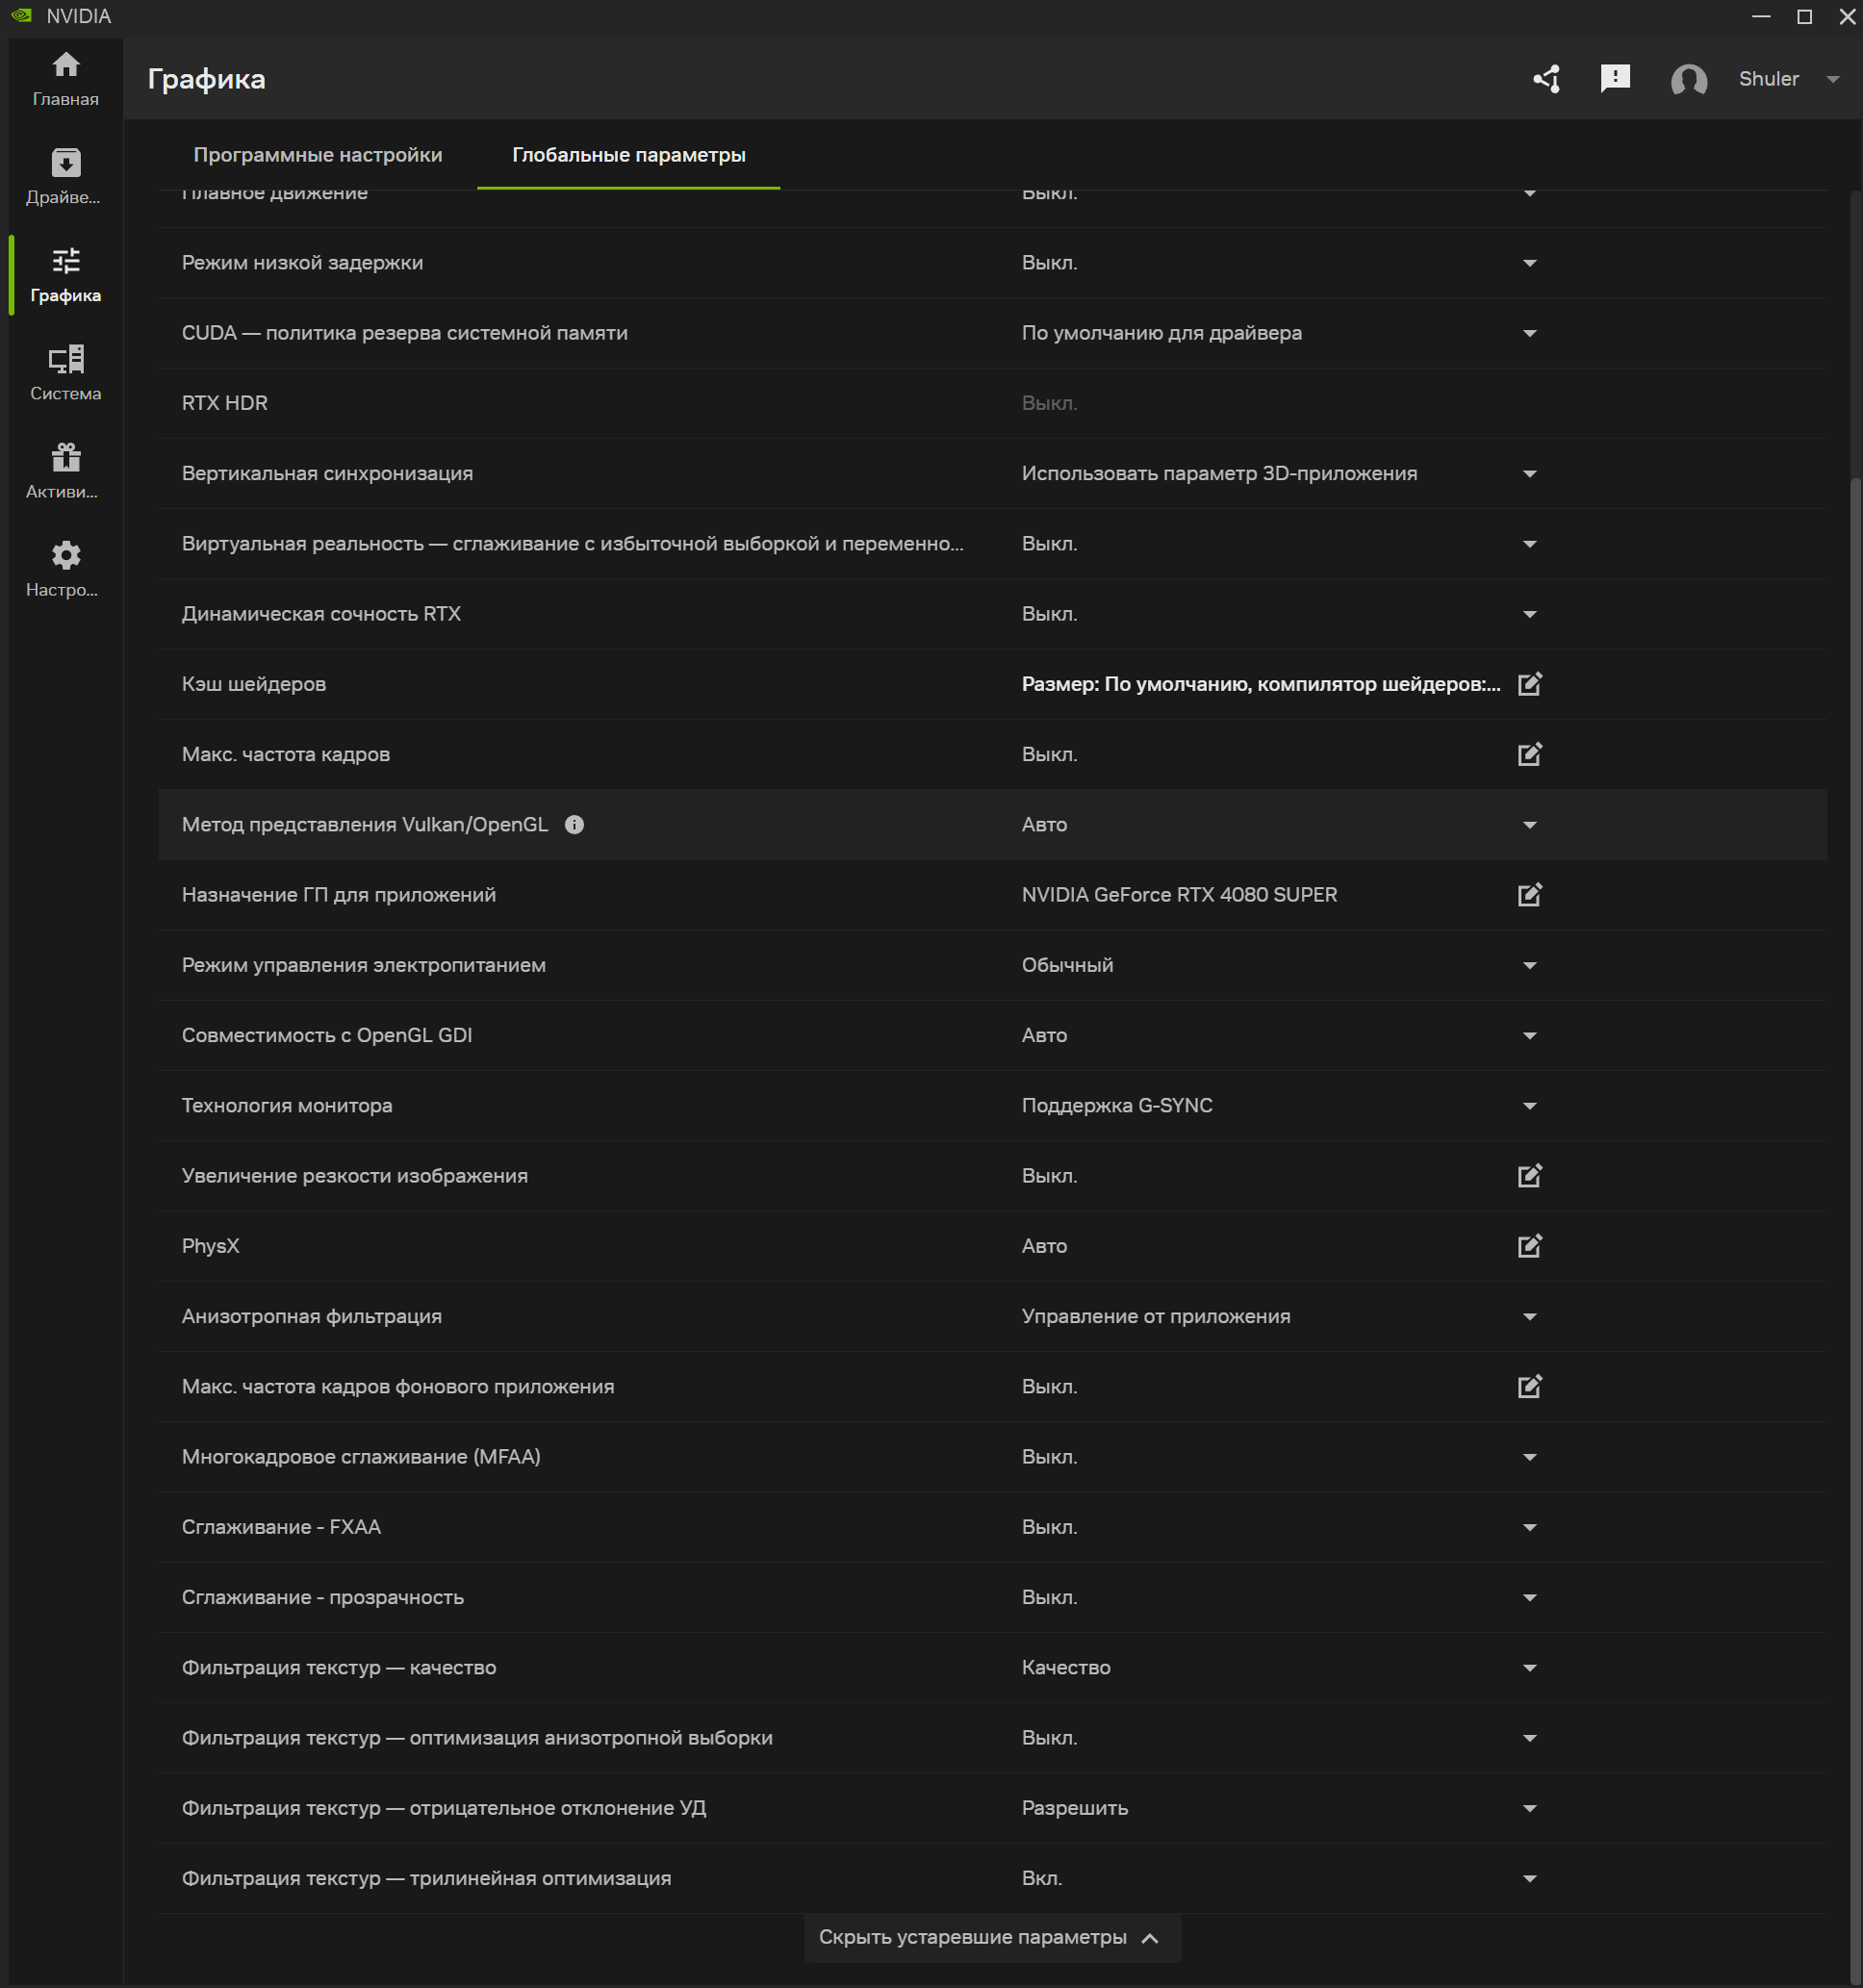Switch to Программные настройки tab
Screen dimensions: 1863x1988
(318, 155)
